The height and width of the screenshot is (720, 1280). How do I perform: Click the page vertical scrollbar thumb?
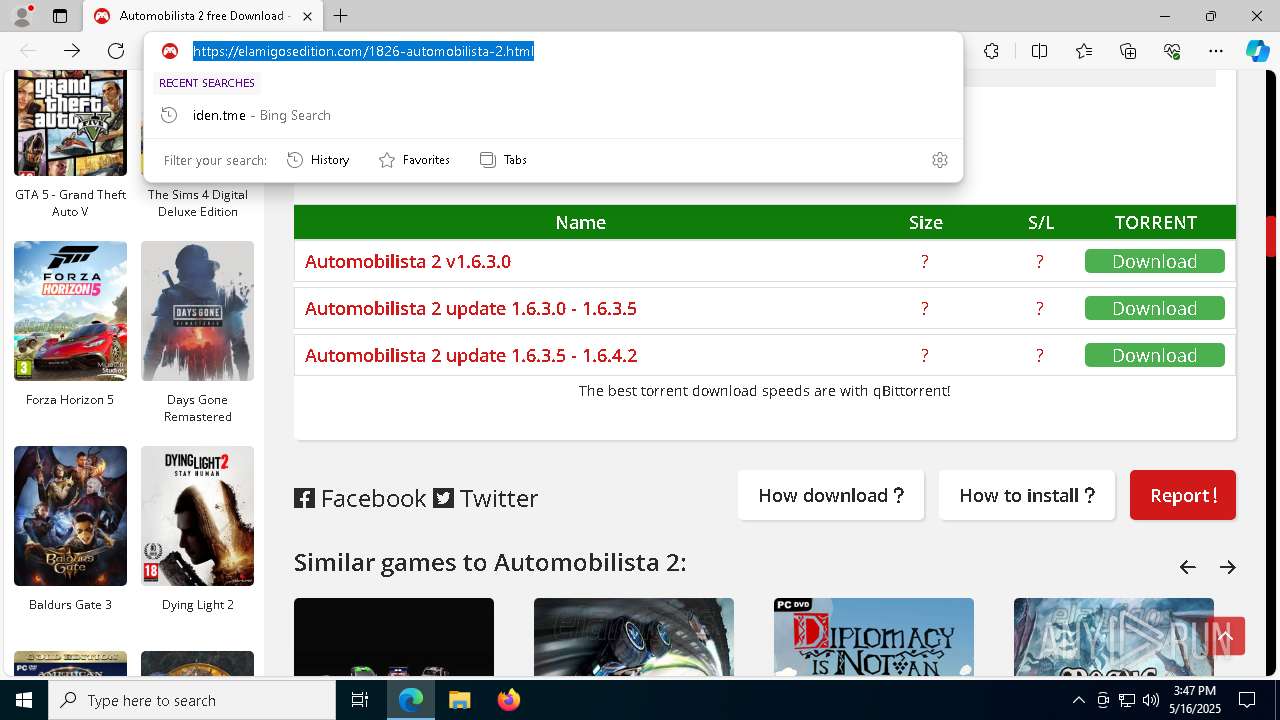point(1271,236)
